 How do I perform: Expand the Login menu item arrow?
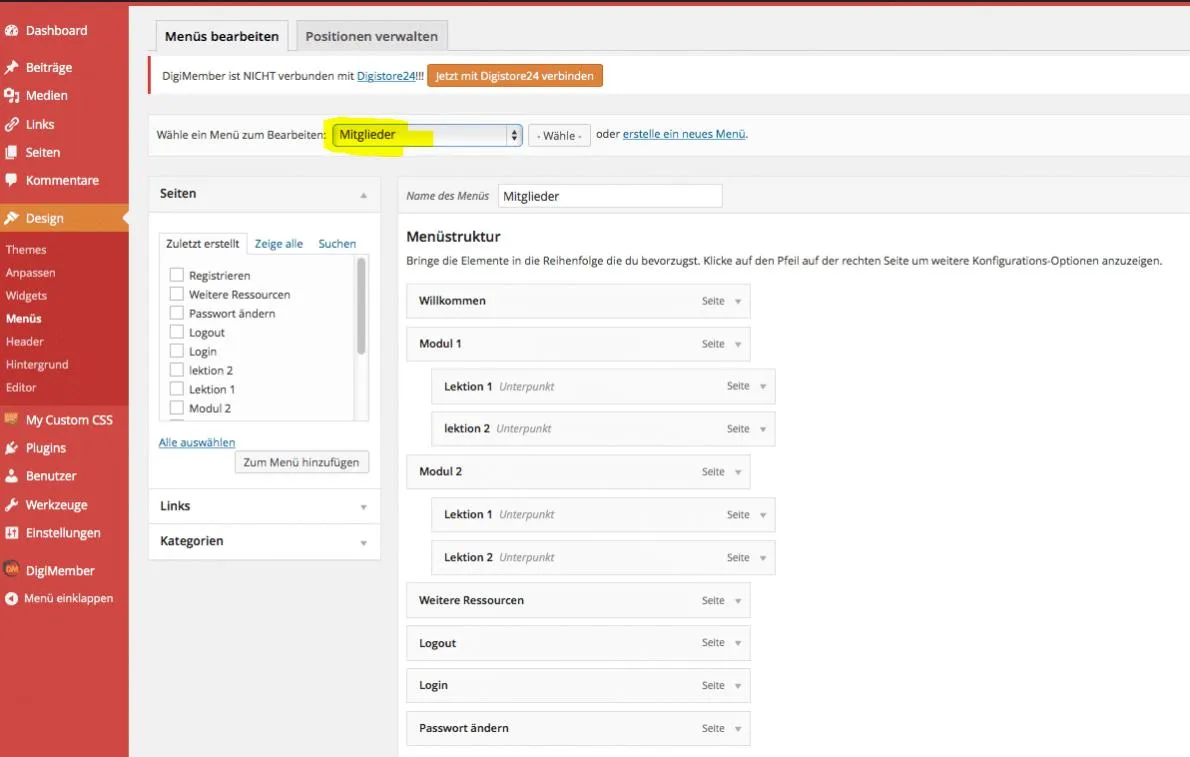(738, 686)
